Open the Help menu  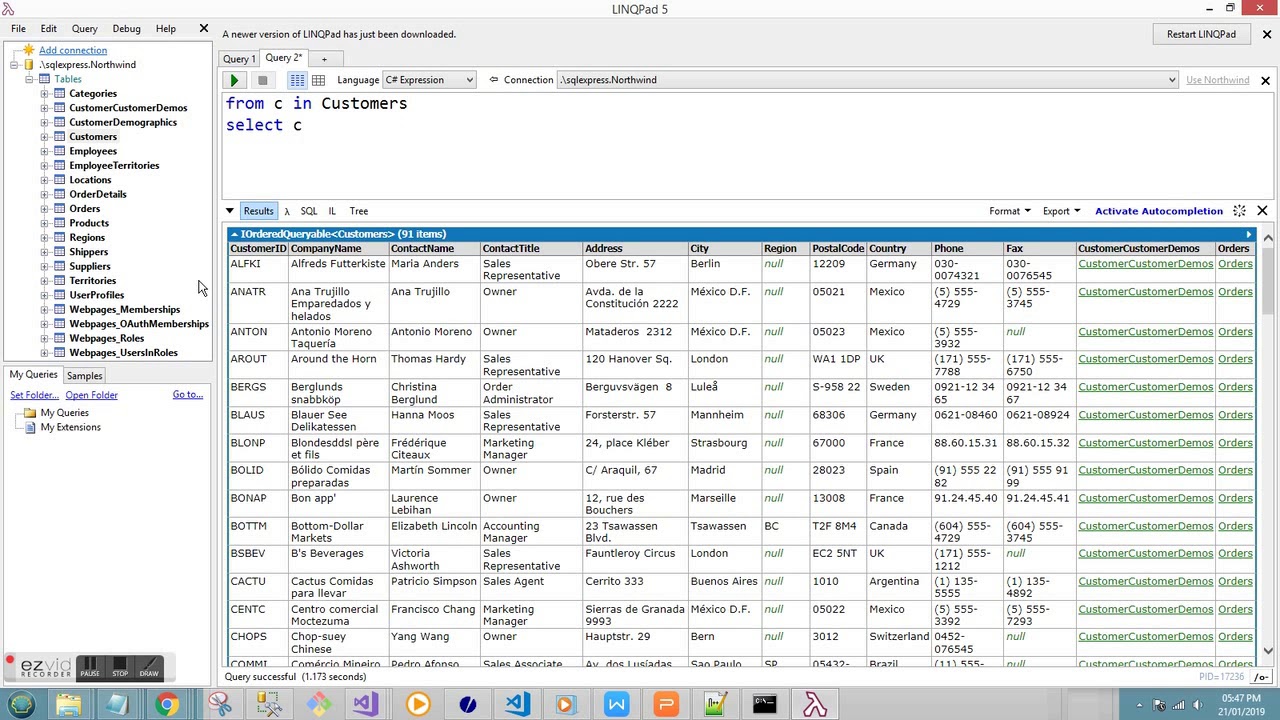click(x=166, y=29)
